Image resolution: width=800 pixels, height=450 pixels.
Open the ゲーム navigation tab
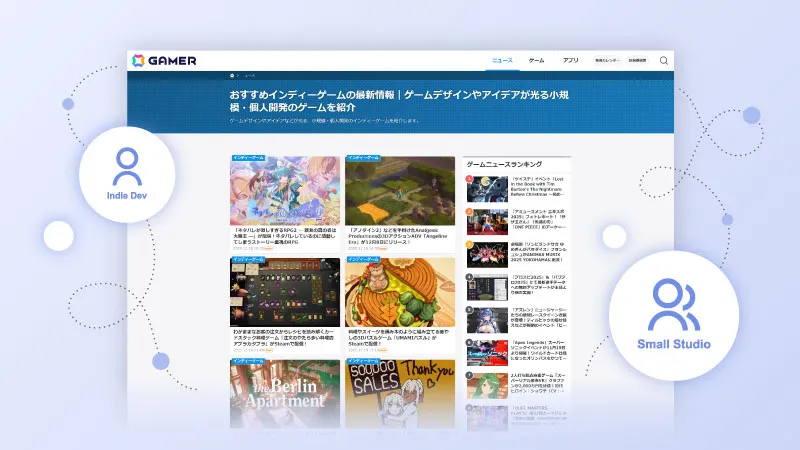[x=536, y=60]
